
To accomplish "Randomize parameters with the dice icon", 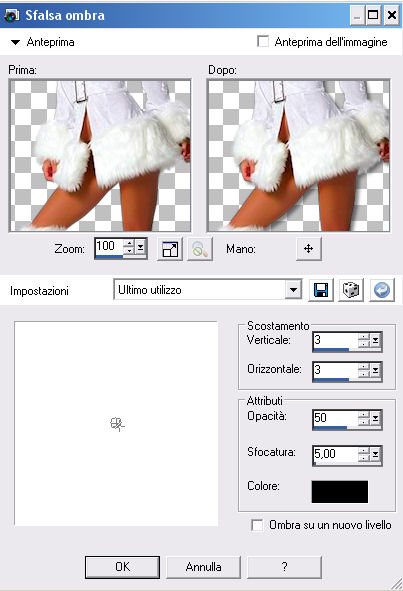I will 351,290.
